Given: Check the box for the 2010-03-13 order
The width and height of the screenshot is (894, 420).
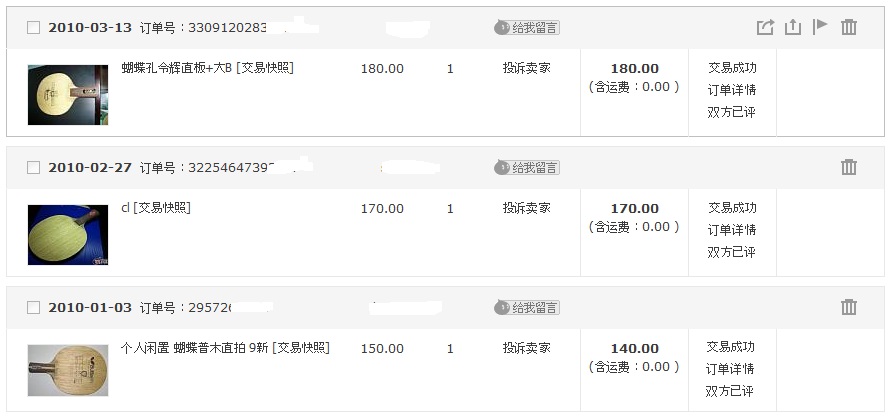Looking at the screenshot, I should [x=34, y=27].
